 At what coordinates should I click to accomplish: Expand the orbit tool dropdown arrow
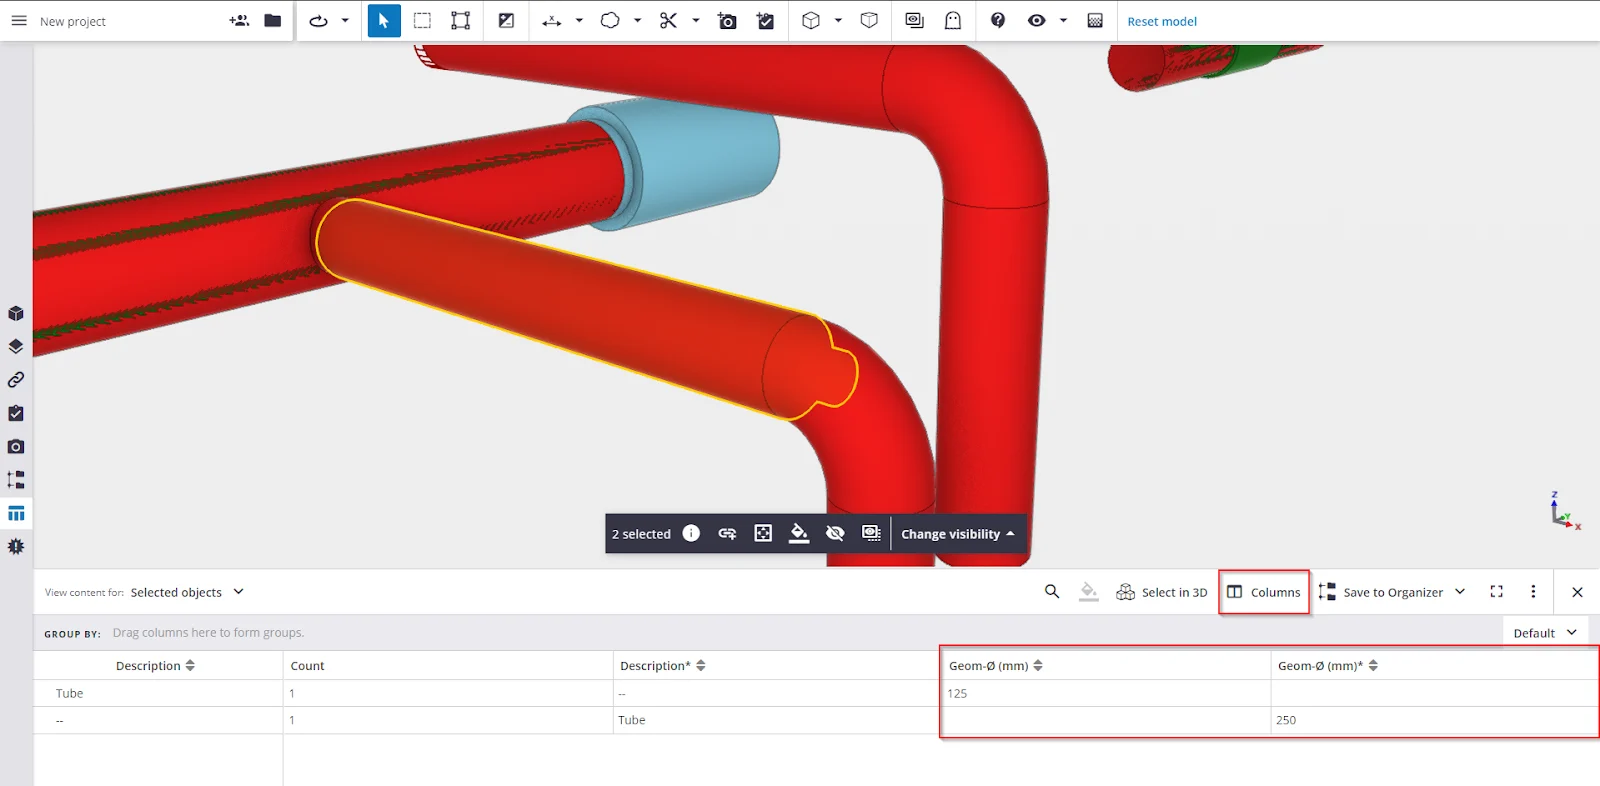pyautogui.click(x=345, y=21)
